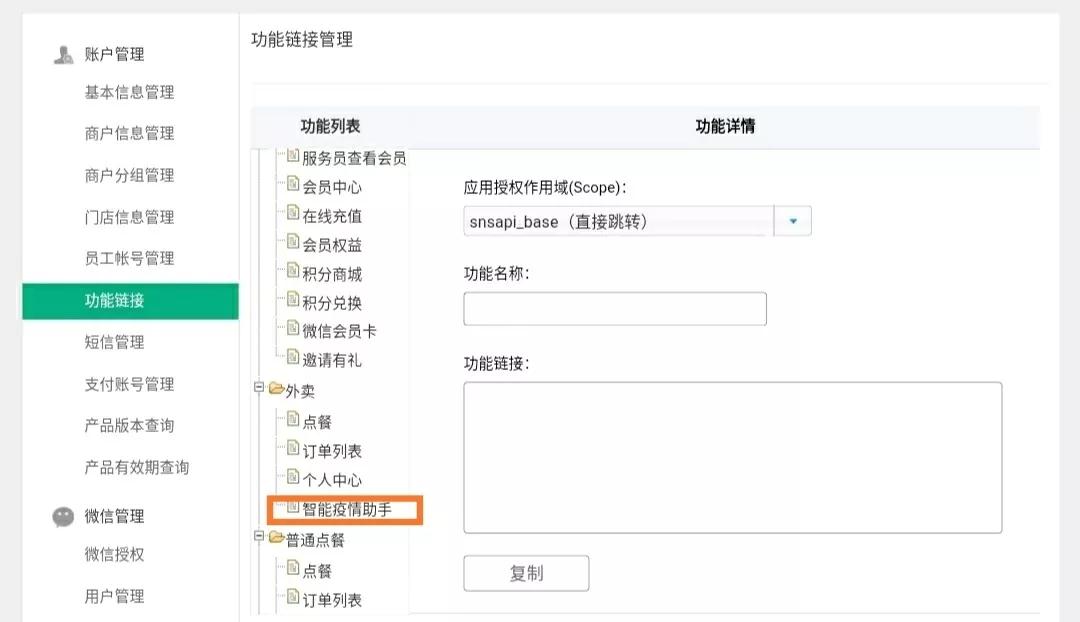Select 在线充值 tree item
1080x622 pixels.
[332, 216]
